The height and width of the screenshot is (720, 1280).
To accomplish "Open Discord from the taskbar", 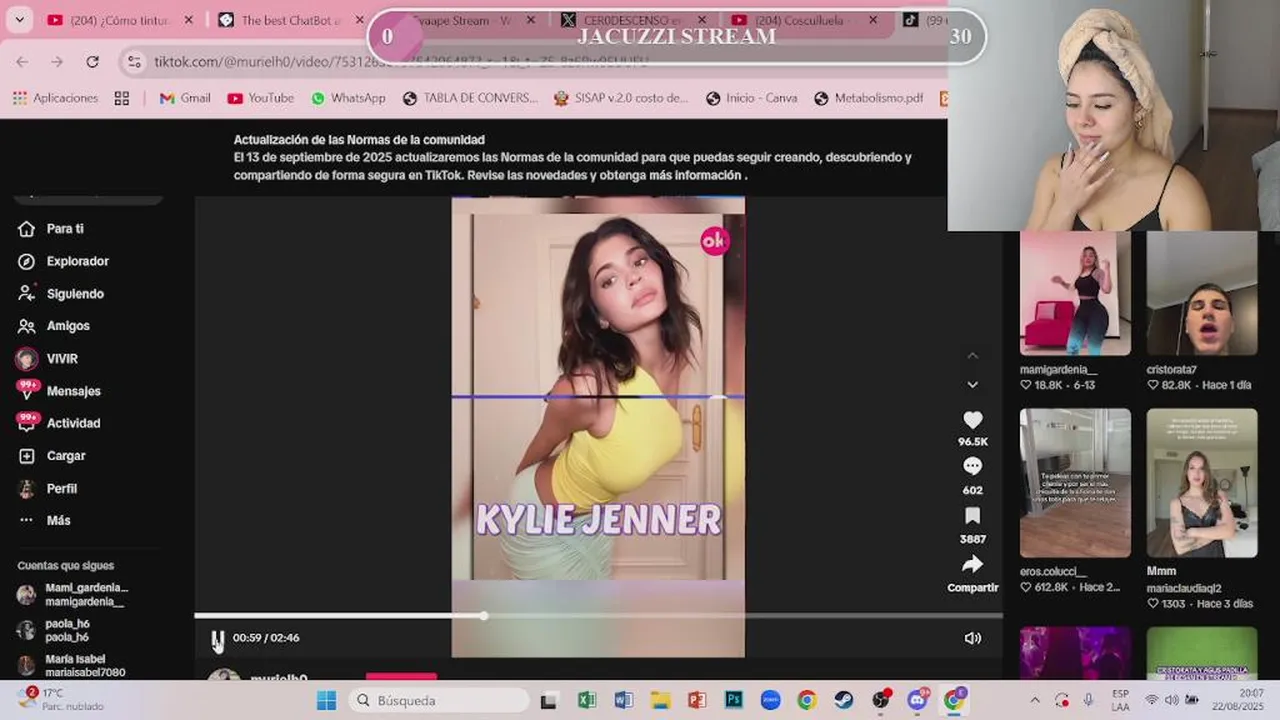I will click(917, 700).
